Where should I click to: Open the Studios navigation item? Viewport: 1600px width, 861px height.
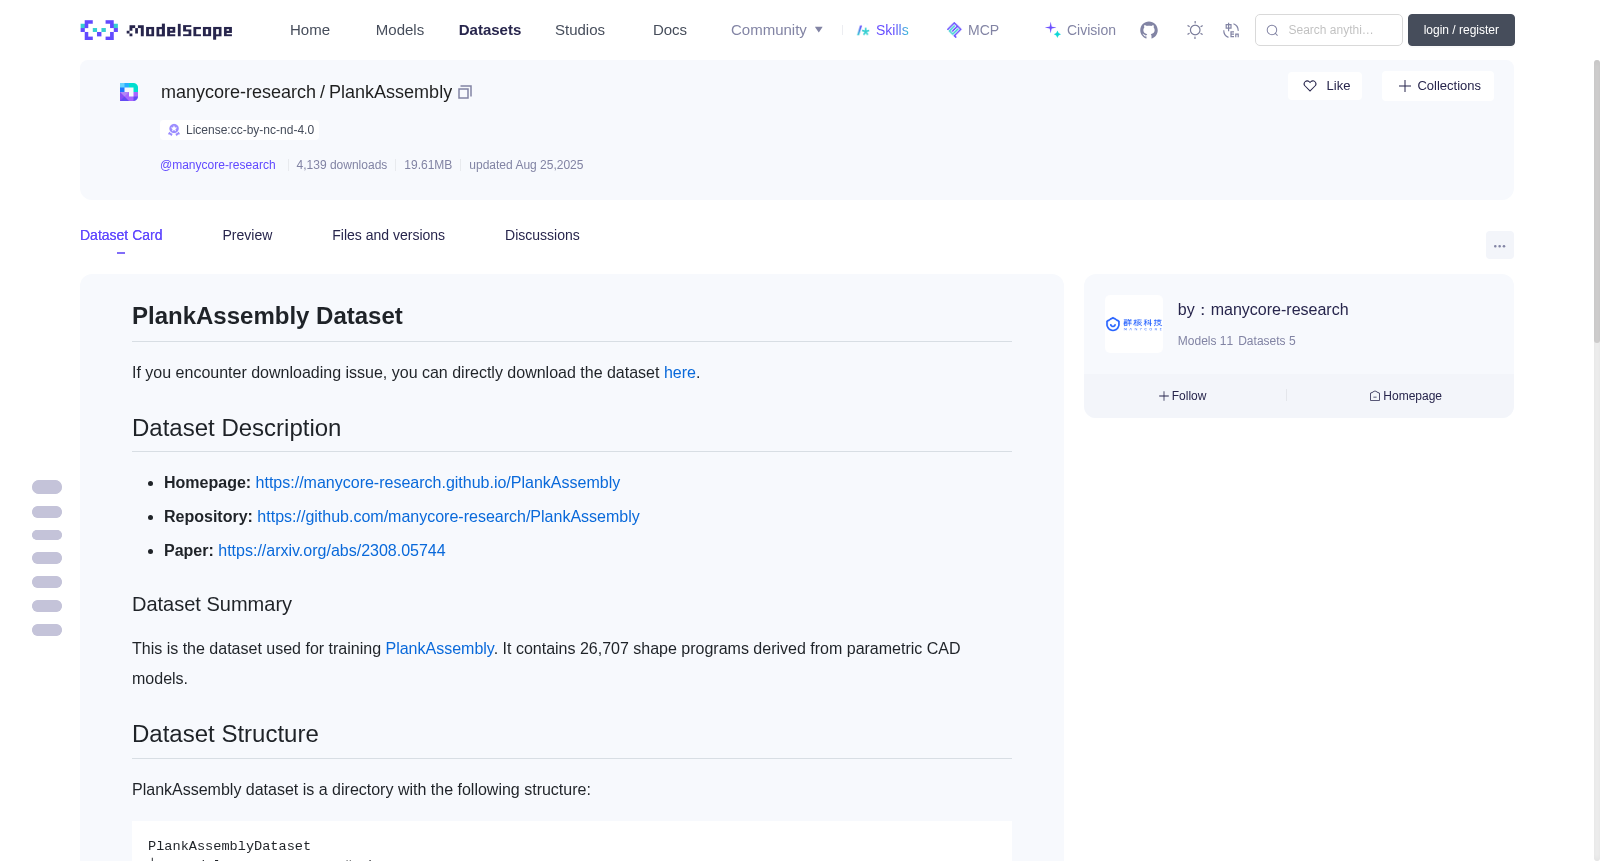(x=580, y=30)
